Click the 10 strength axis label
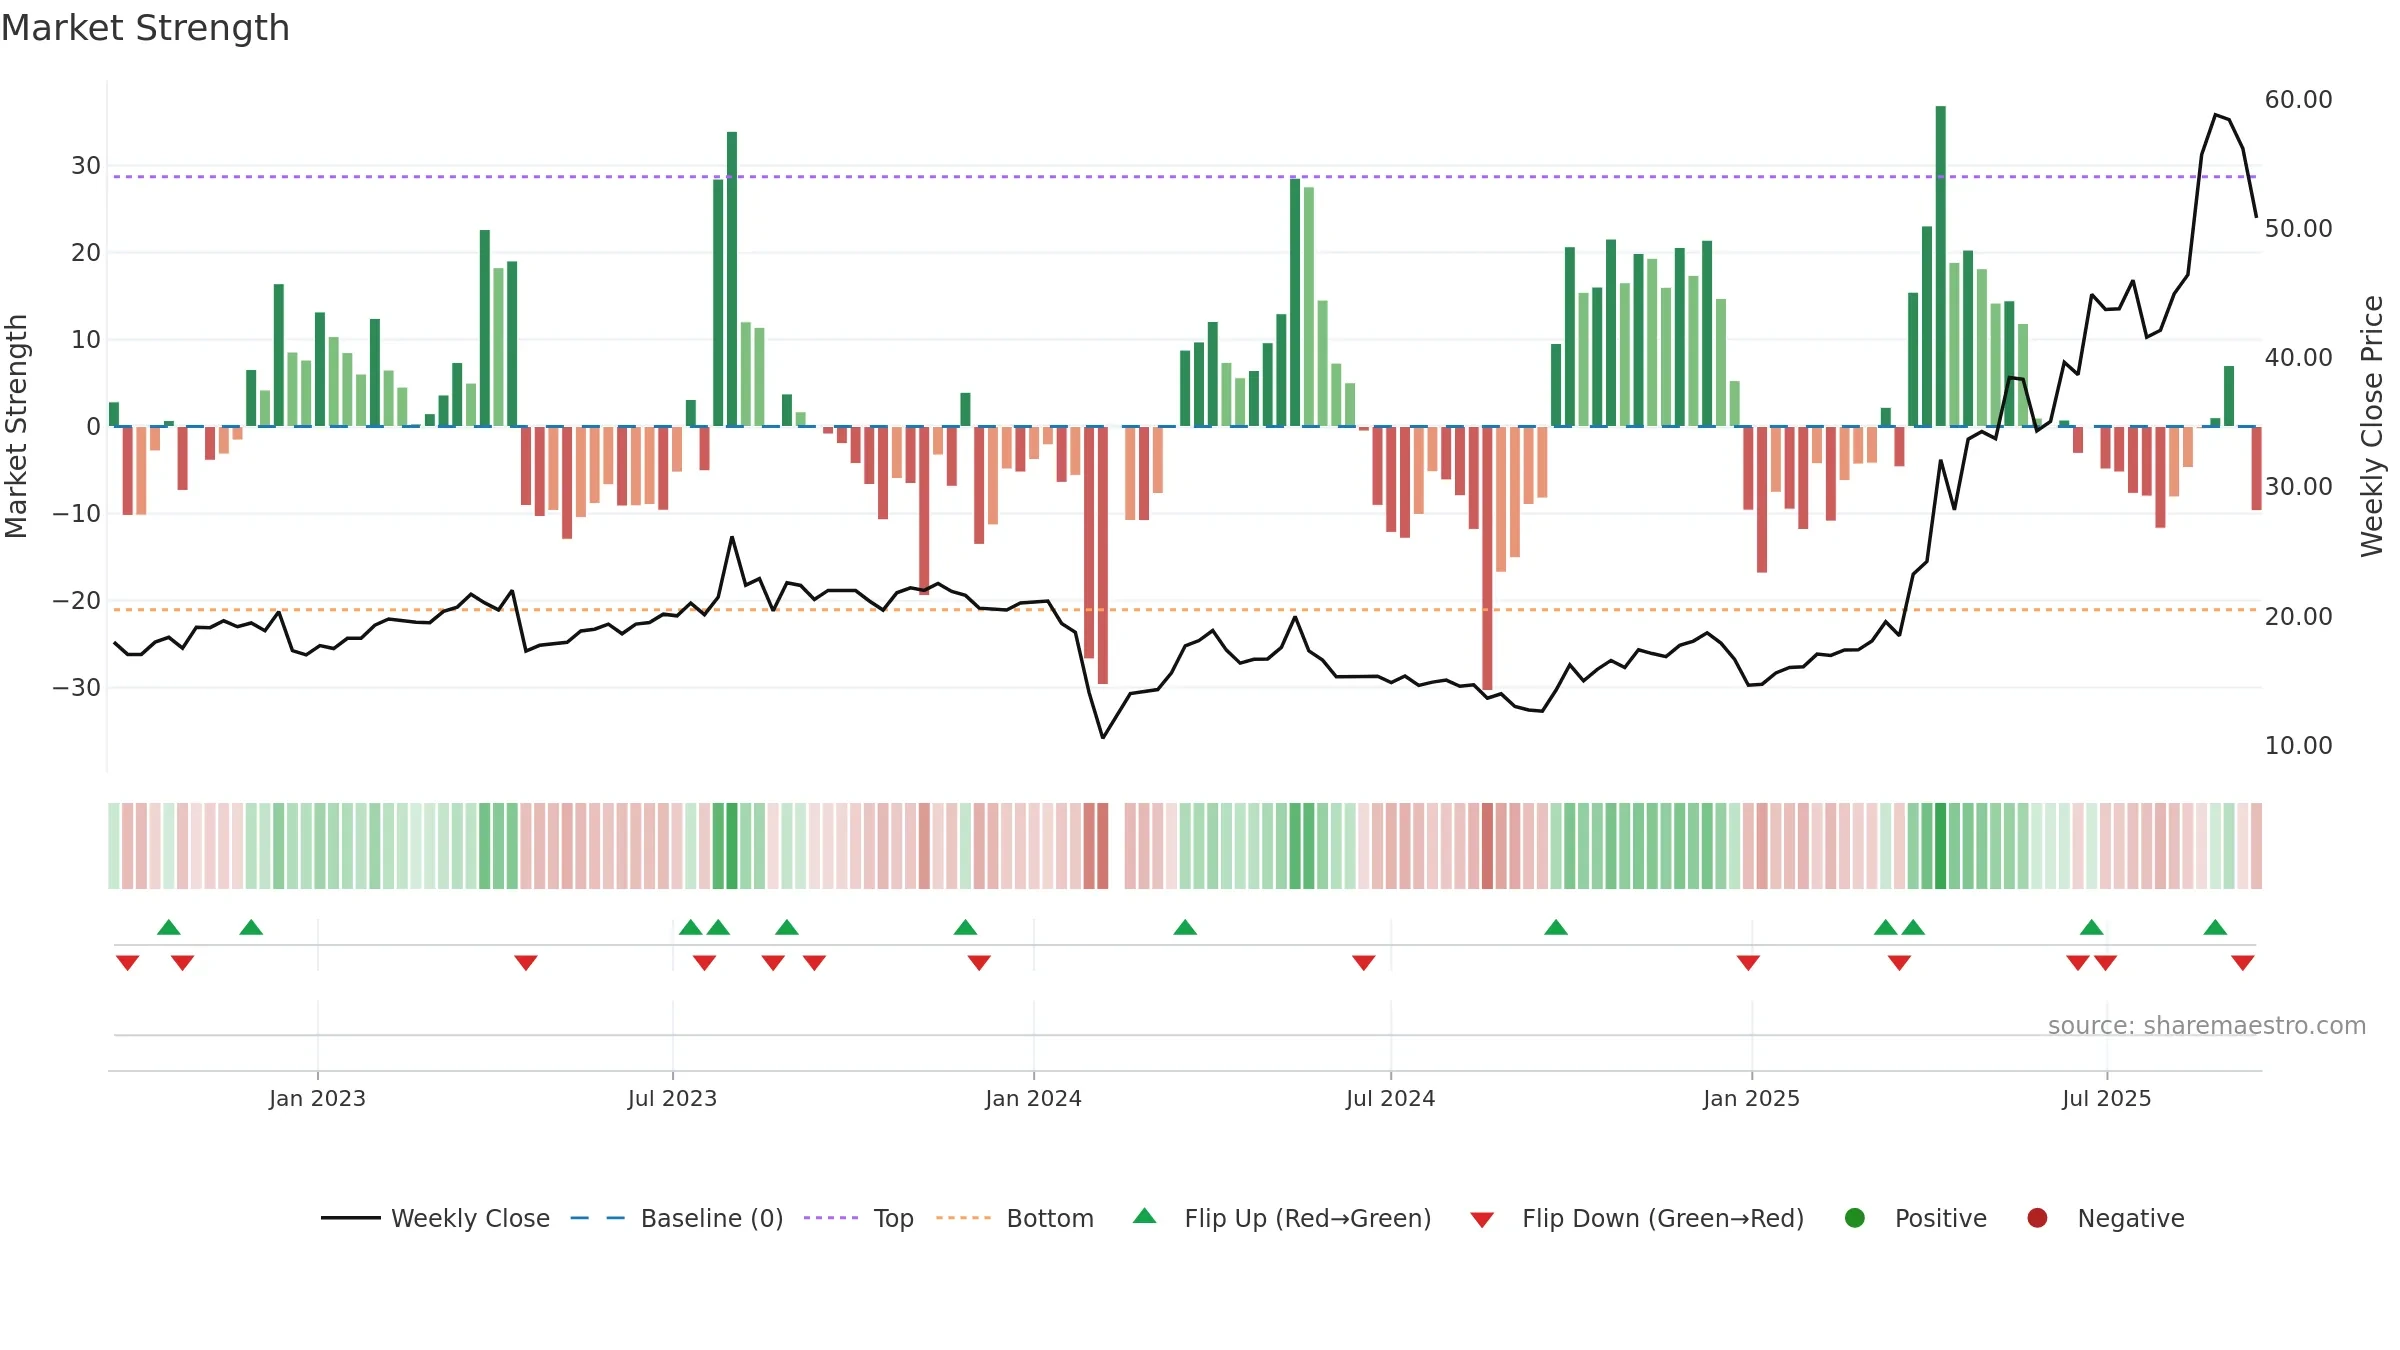This screenshot has width=2400, height=1350. tap(86, 340)
